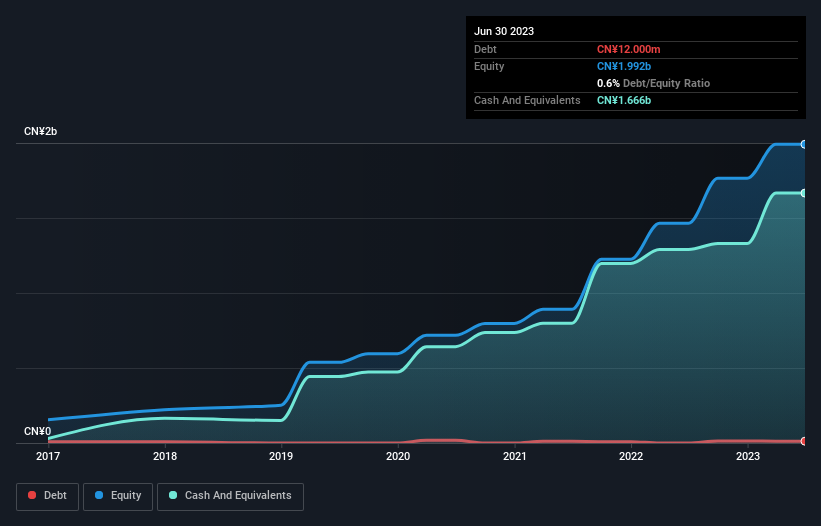The width and height of the screenshot is (821, 526).
Task: Select the 2019 x-axis label
Action: click(x=281, y=456)
